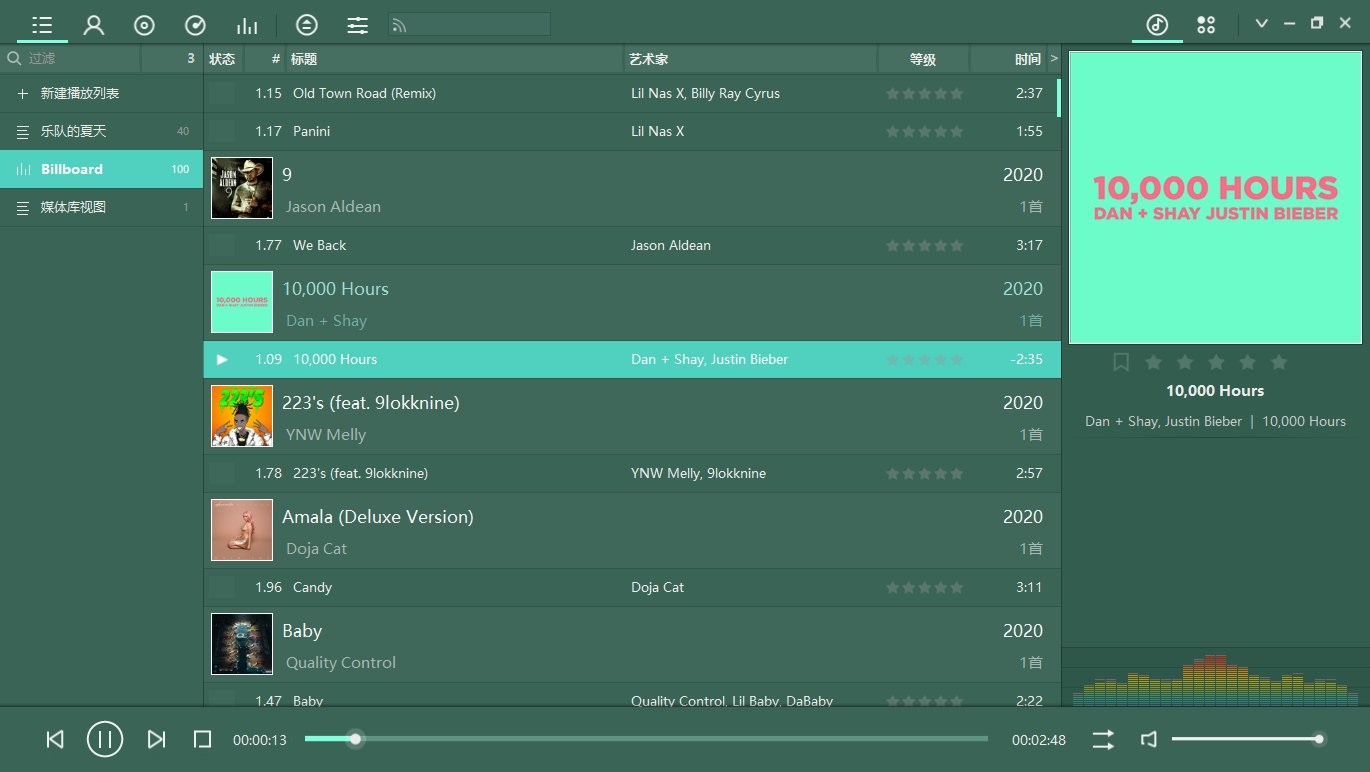Image resolution: width=1370 pixels, height=772 pixels.
Task: Click the statistics bar chart icon
Action: 247,24
